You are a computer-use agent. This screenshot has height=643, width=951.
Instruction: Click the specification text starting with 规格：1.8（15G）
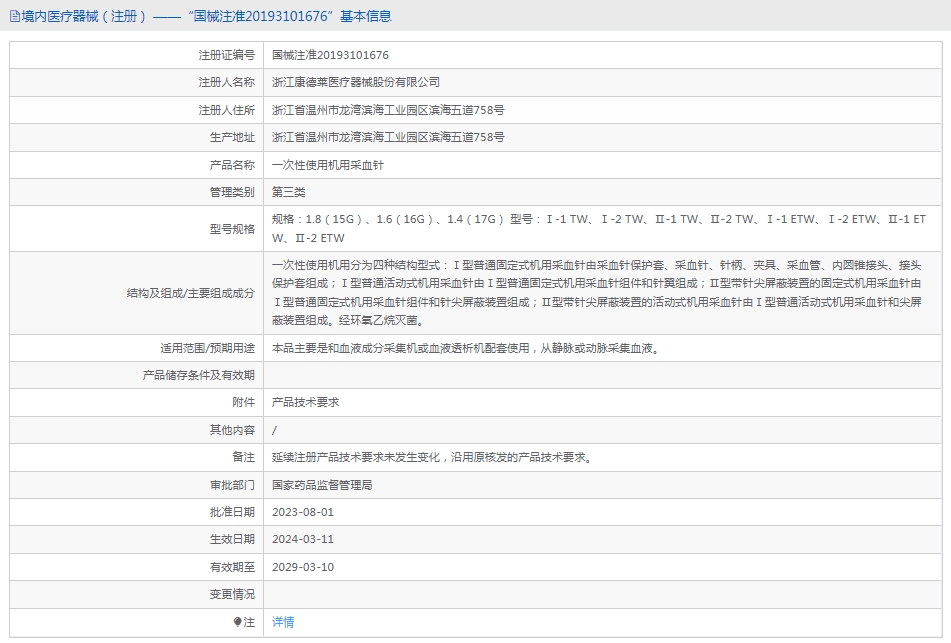point(599,229)
